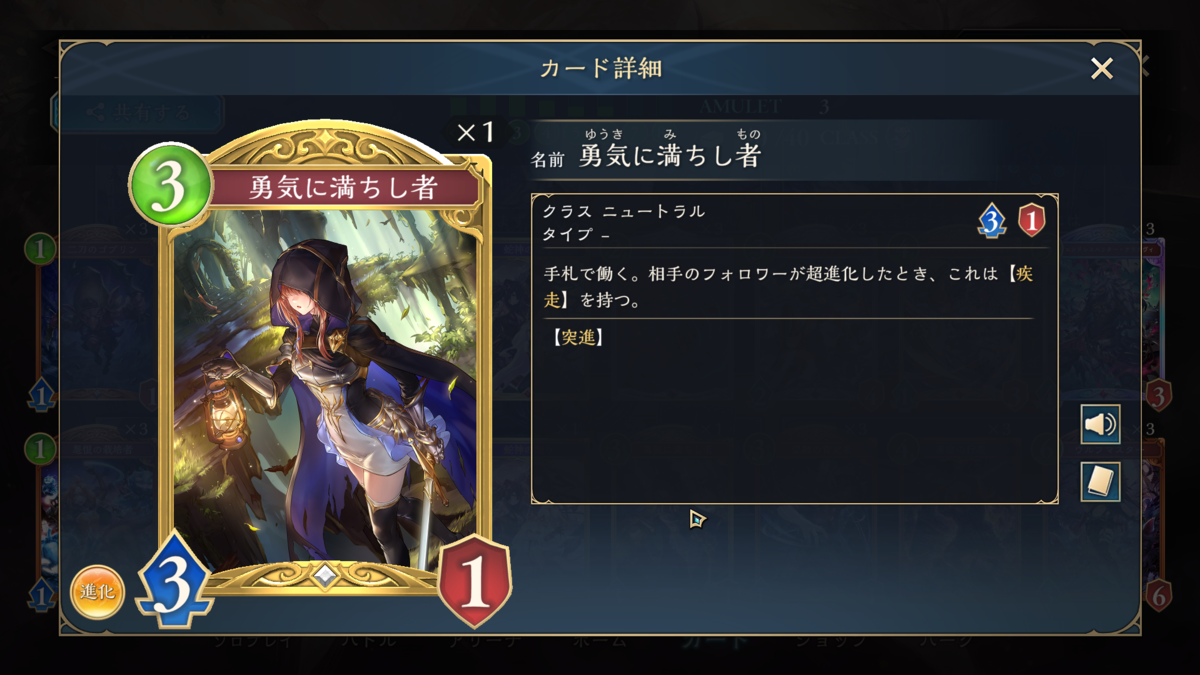The height and width of the screenshot is (675, 1200).
Task: Click the green cost 3 orb
Action: (170, 185)
